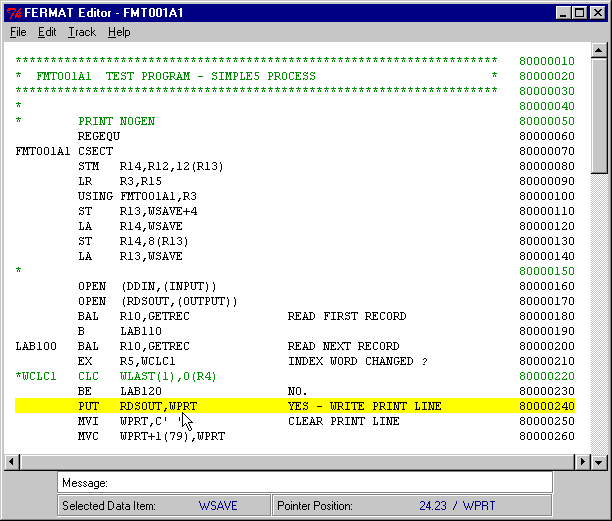The width and height of the screenshot is (612, 521).
Task: Click the FMT001A1 label before CSECT
Action: click(x=43, y=151)
